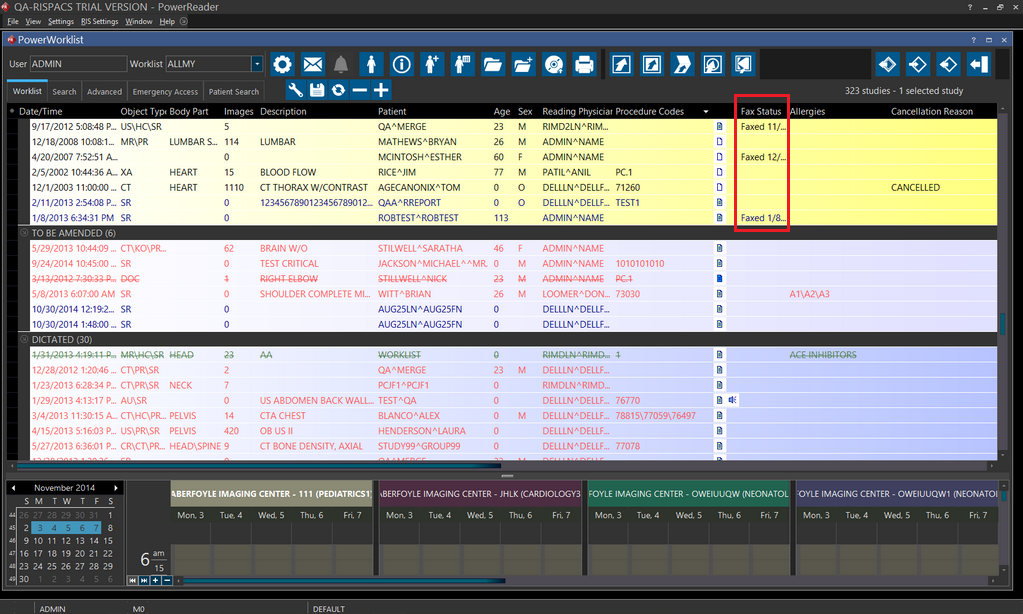Click the save floppy disk icon
This screenshot has width=1023, height=614.
(317, 90)
